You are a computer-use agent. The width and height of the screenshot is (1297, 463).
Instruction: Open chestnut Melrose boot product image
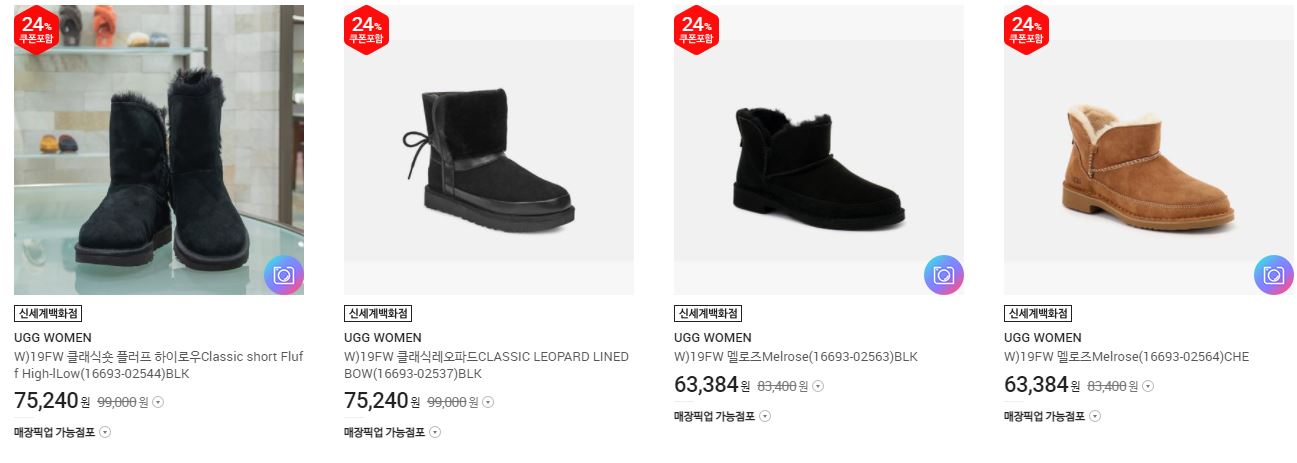click(1149, 150)
